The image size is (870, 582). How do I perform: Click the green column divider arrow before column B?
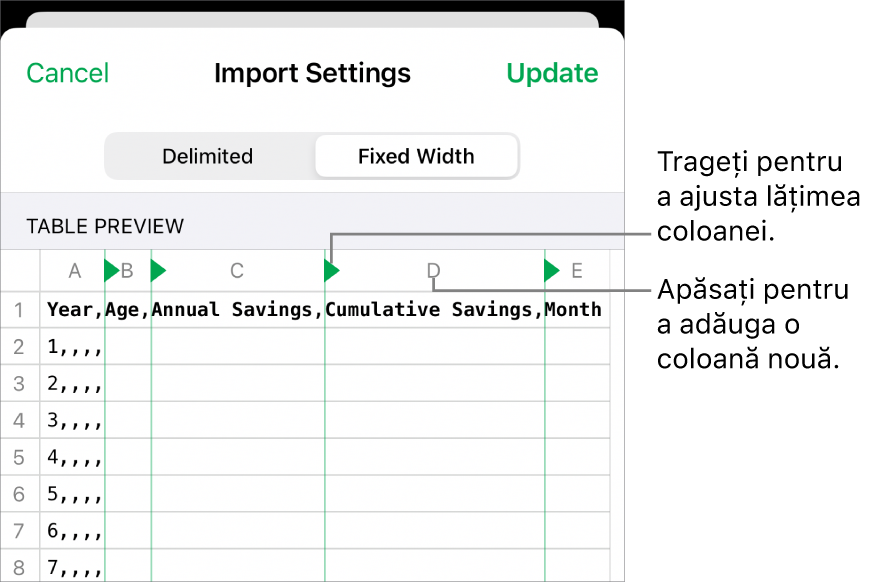[x=111, y=270]
